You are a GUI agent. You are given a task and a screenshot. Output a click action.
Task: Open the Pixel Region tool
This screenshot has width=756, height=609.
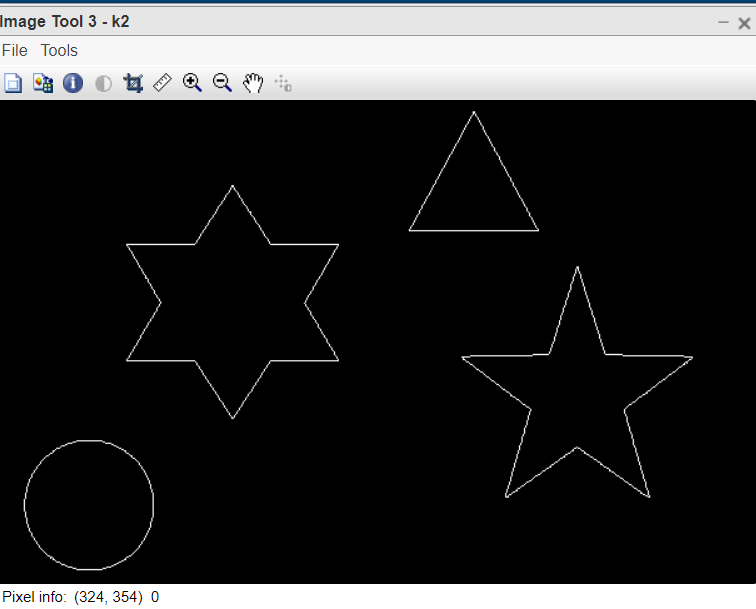[x=43, y=83]
